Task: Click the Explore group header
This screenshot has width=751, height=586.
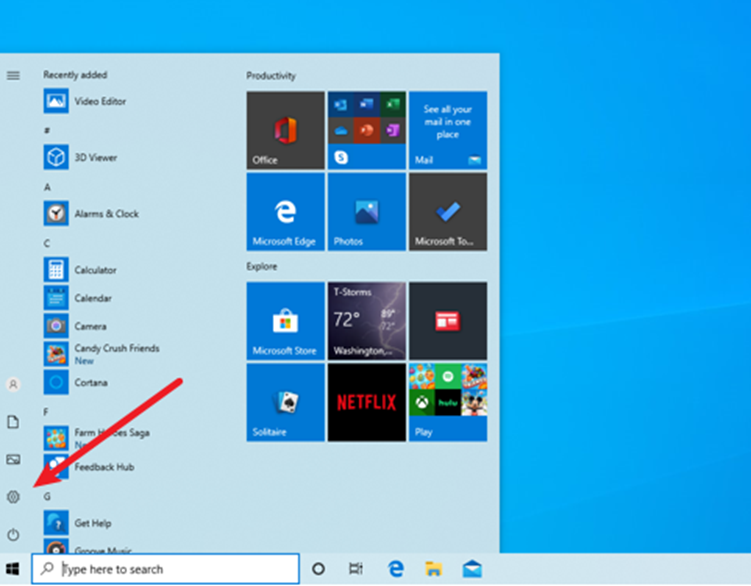Action: point(262,266)
